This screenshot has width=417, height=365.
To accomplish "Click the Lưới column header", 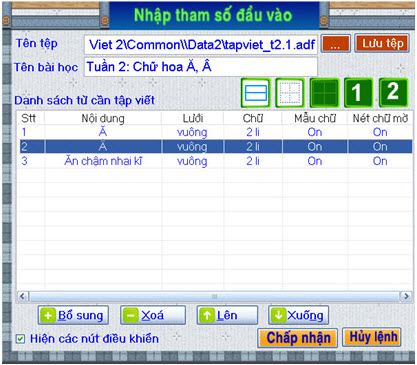I will (193, 118).
